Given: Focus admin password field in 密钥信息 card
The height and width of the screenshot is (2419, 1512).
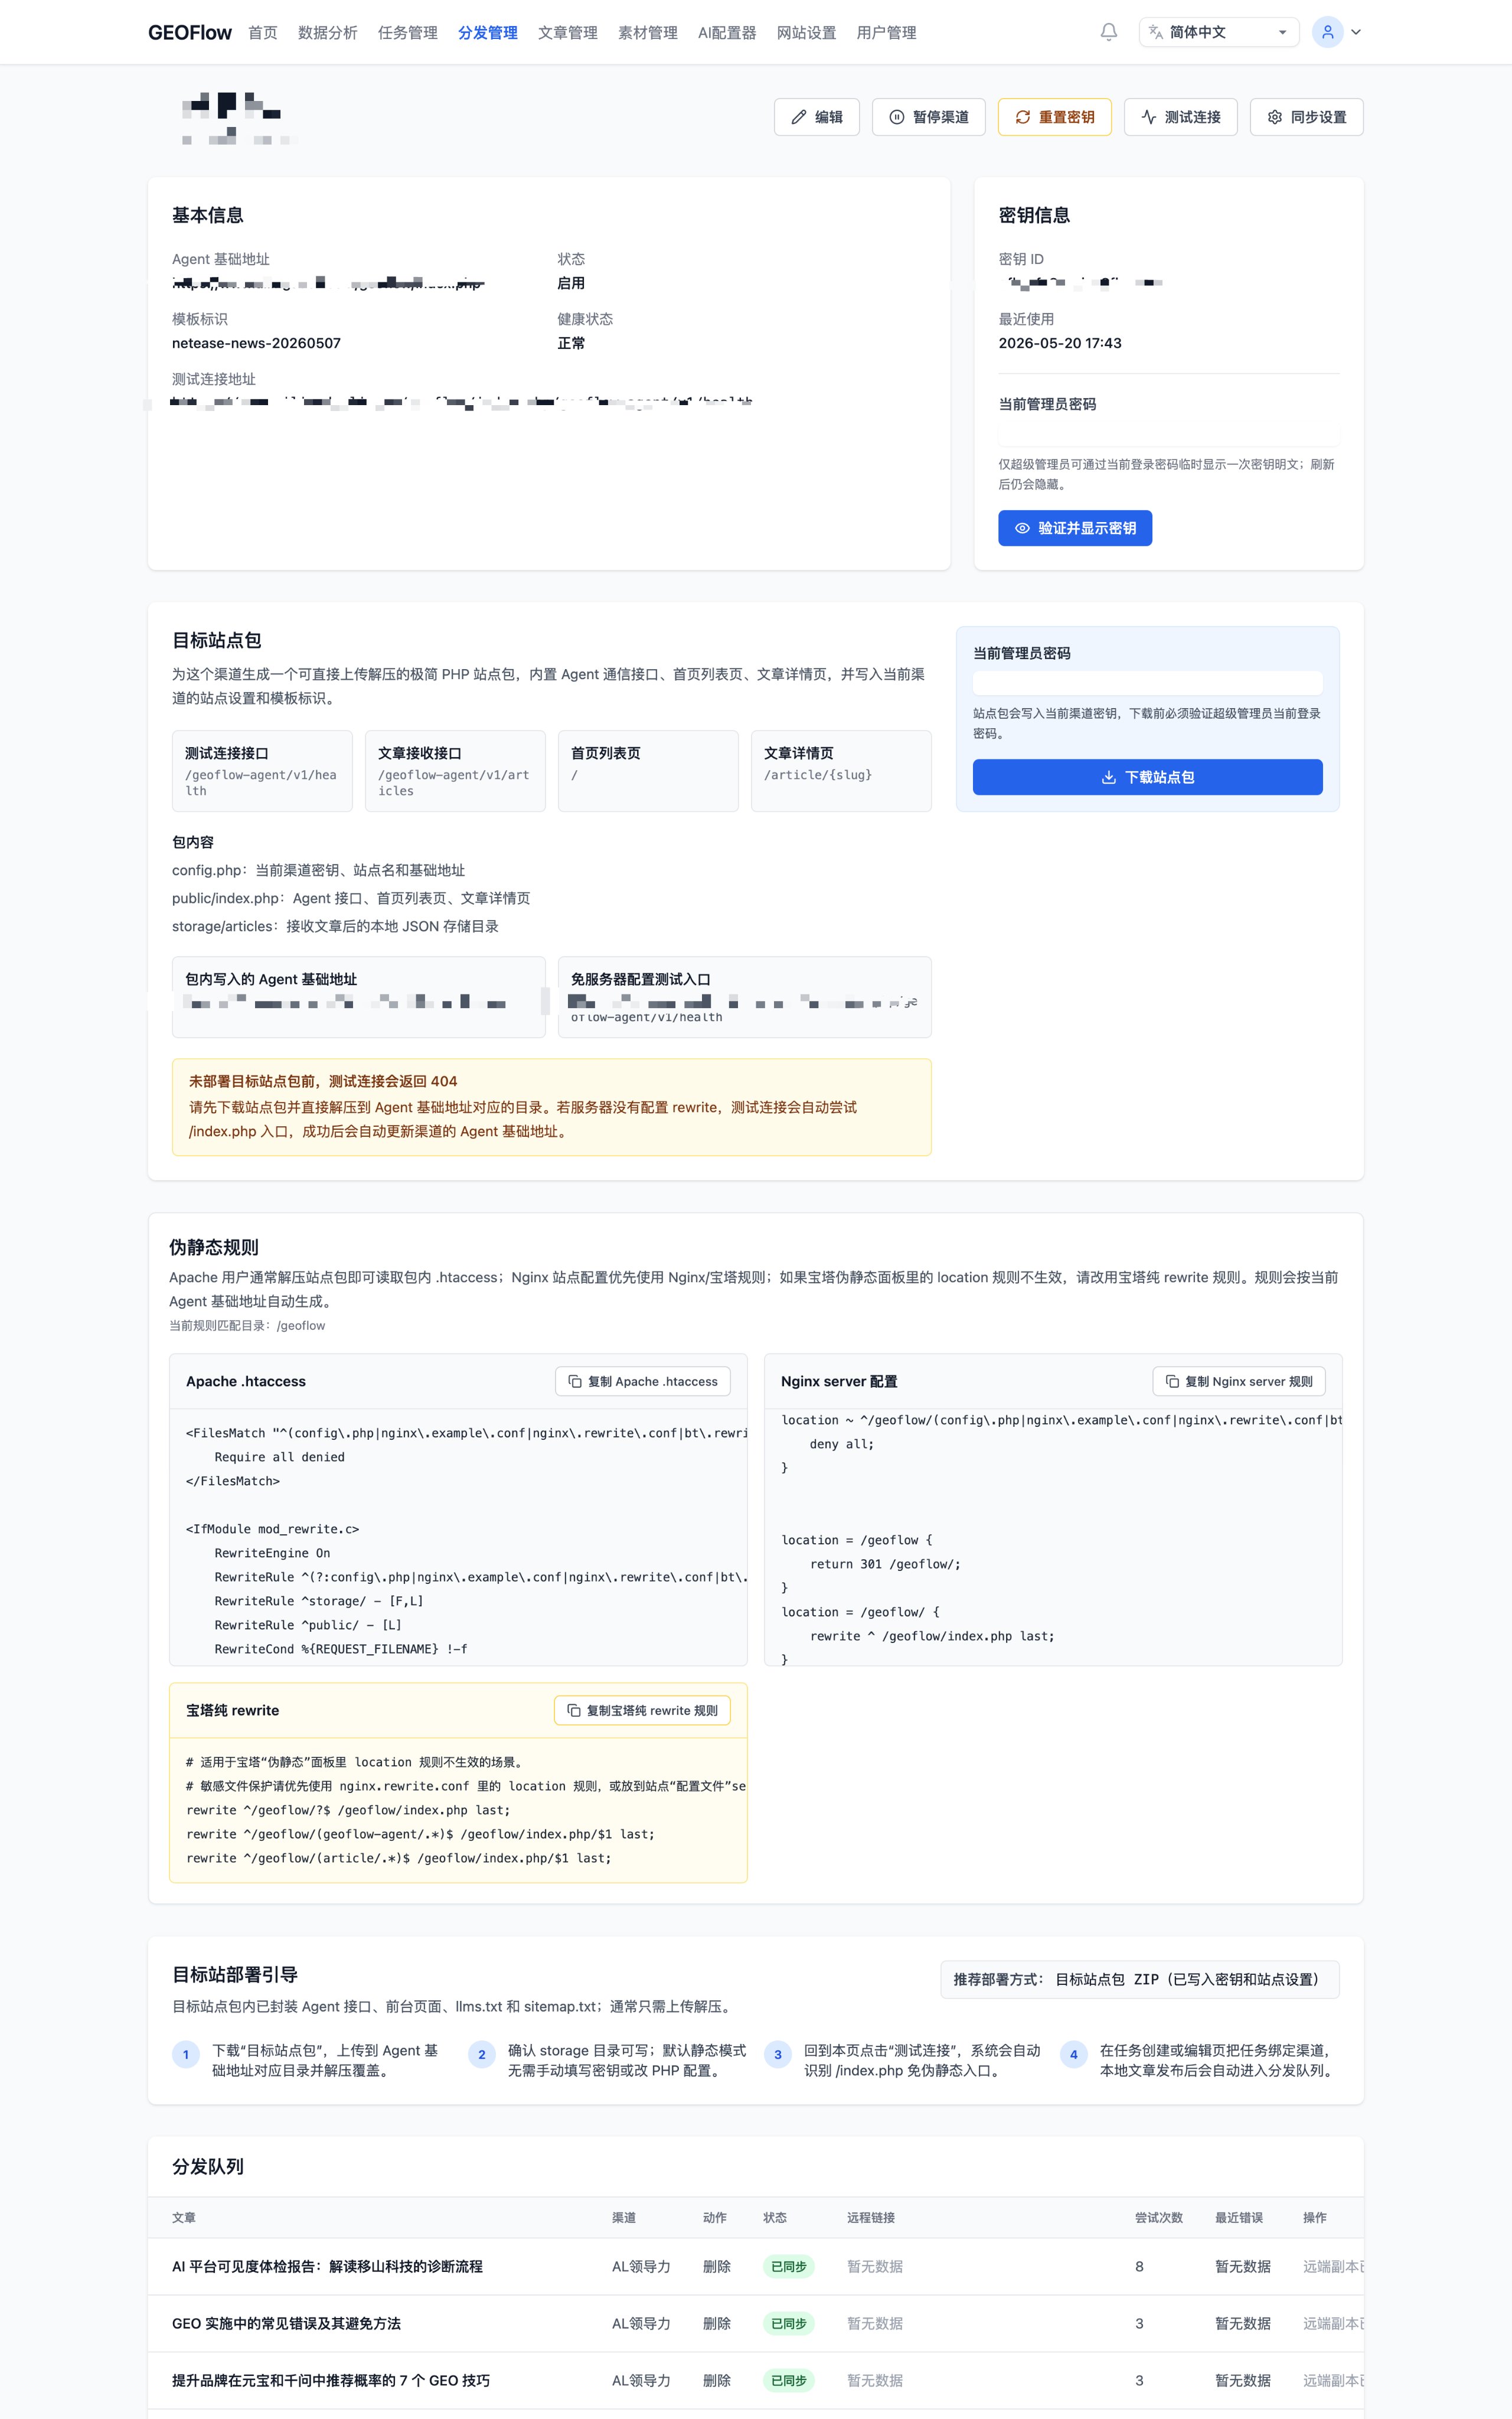Looking at the screenshot, I should click(x=1169, y=434).
